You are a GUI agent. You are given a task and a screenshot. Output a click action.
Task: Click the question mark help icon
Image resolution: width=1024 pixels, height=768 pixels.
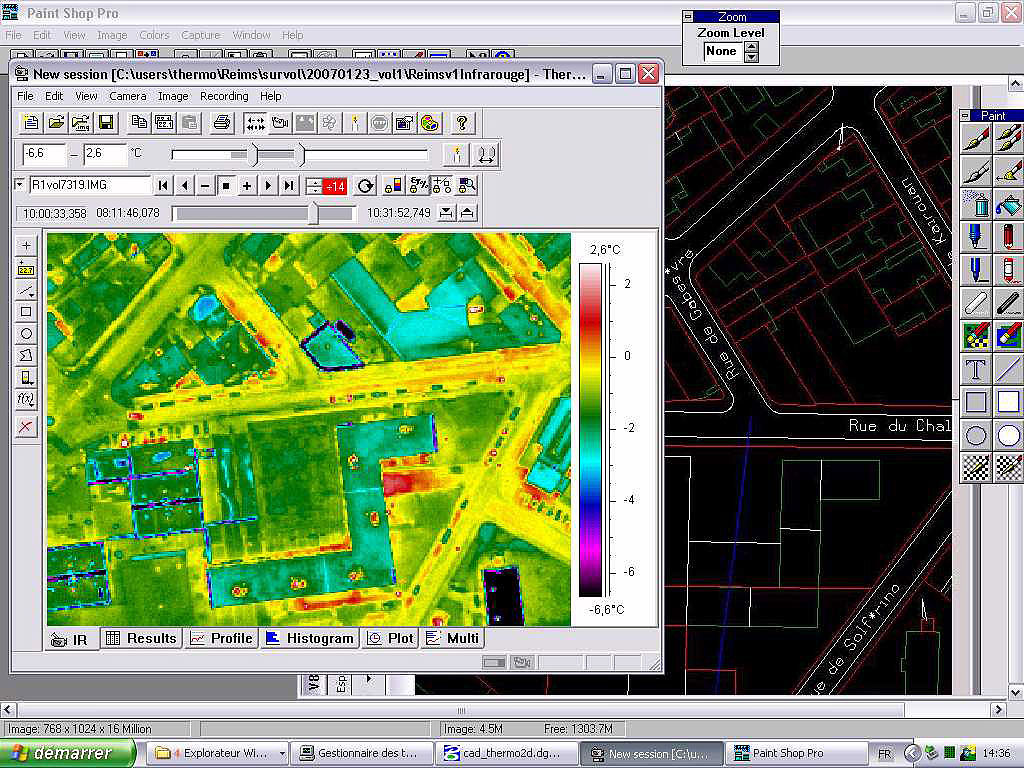pos(462,123)
